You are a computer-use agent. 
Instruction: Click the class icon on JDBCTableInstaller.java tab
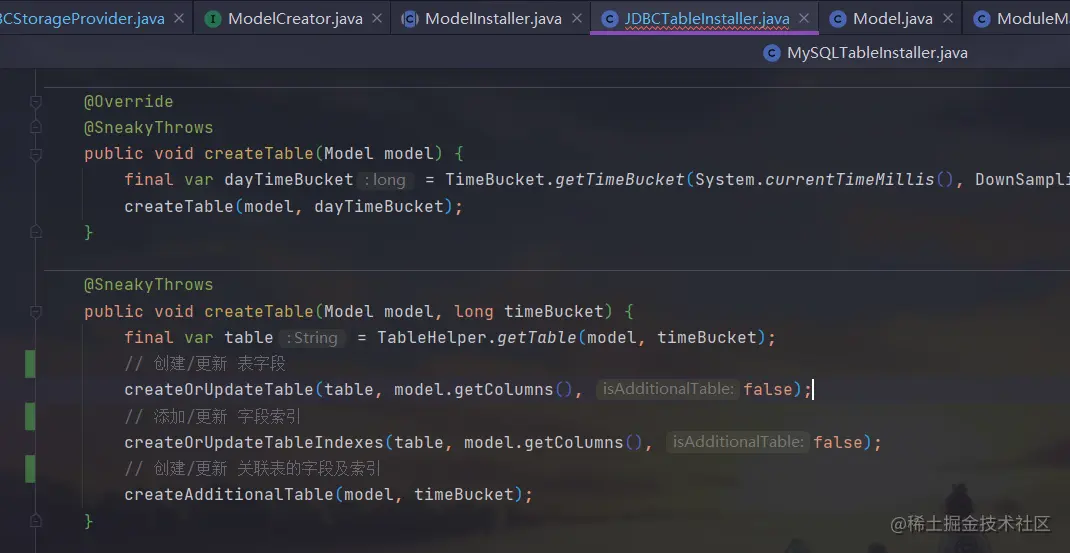(609, 19)
